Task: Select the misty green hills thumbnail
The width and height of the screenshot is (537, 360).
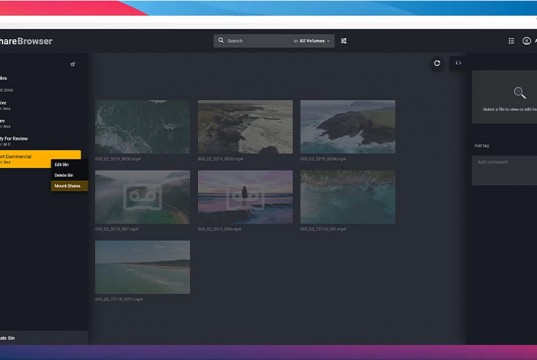Action: [x=142, y=197]
